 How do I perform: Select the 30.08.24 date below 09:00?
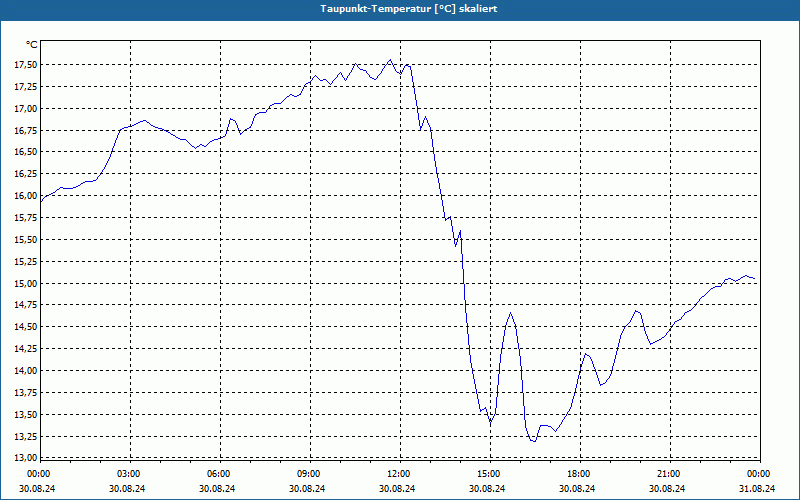point(307,489)
